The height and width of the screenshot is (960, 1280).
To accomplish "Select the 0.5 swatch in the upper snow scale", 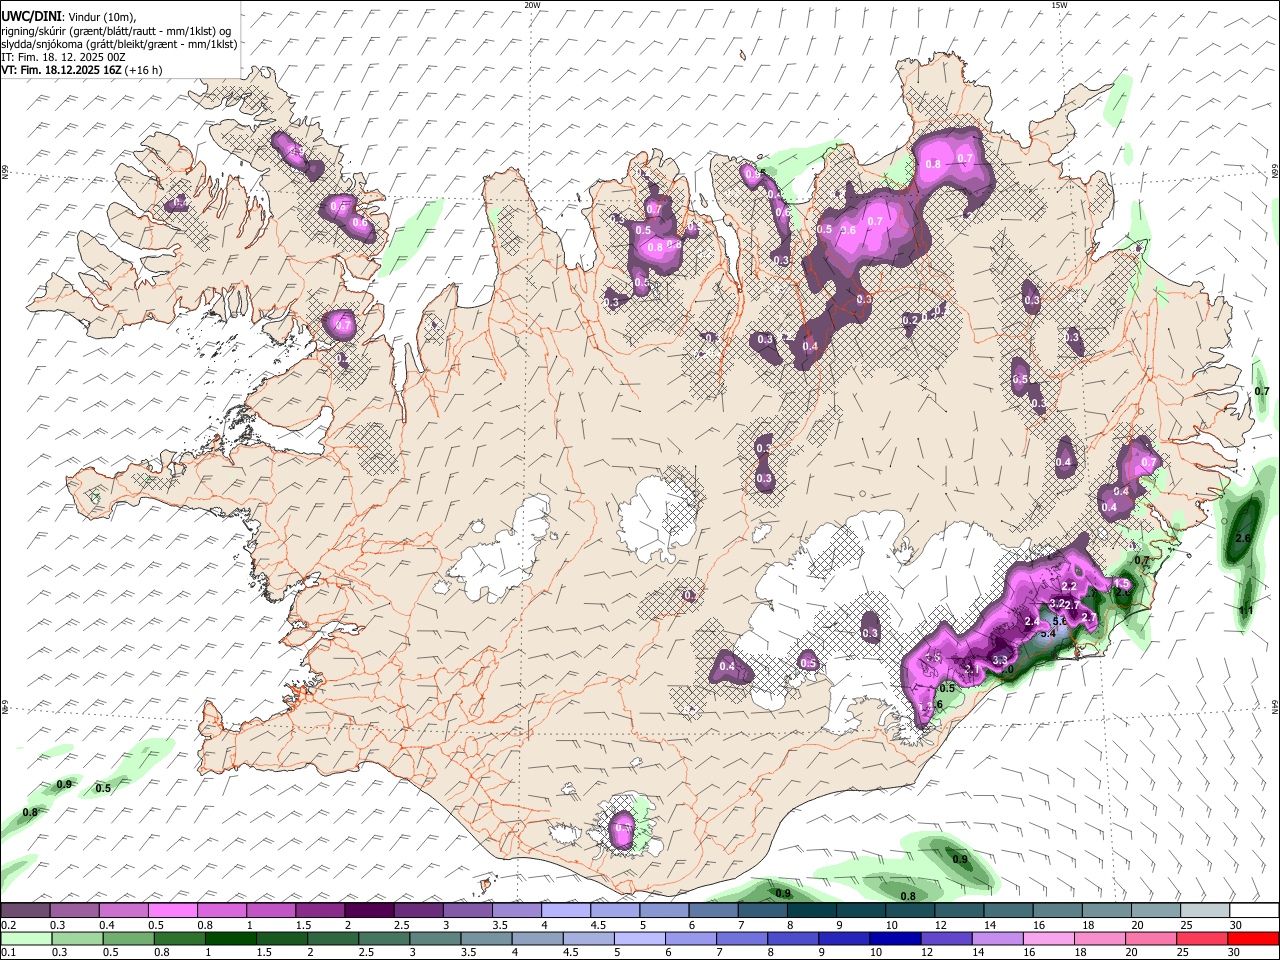I will click(172, 911).
